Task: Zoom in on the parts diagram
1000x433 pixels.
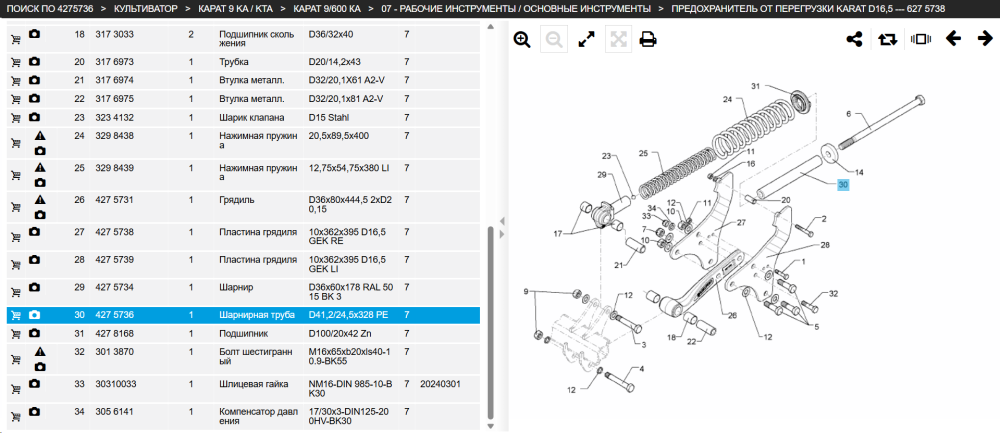Action: pos(522,40)
